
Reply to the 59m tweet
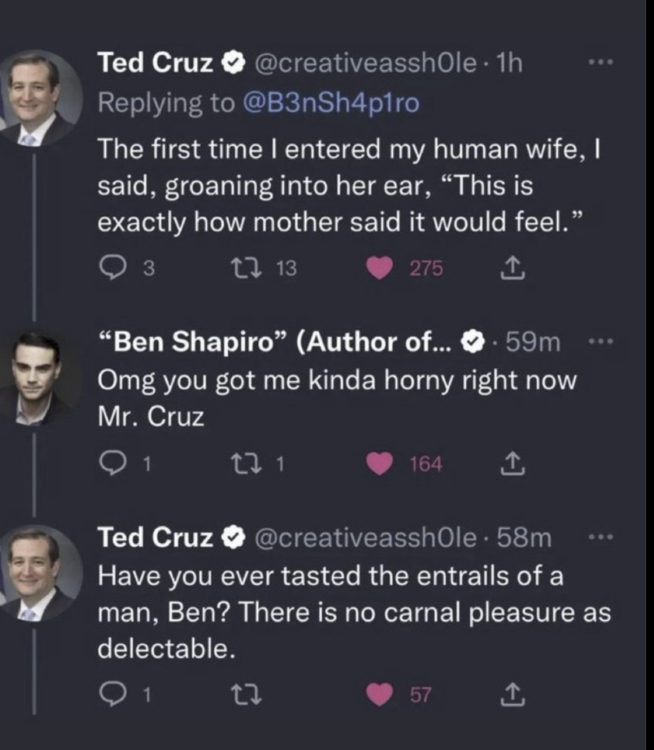point(109,464)
